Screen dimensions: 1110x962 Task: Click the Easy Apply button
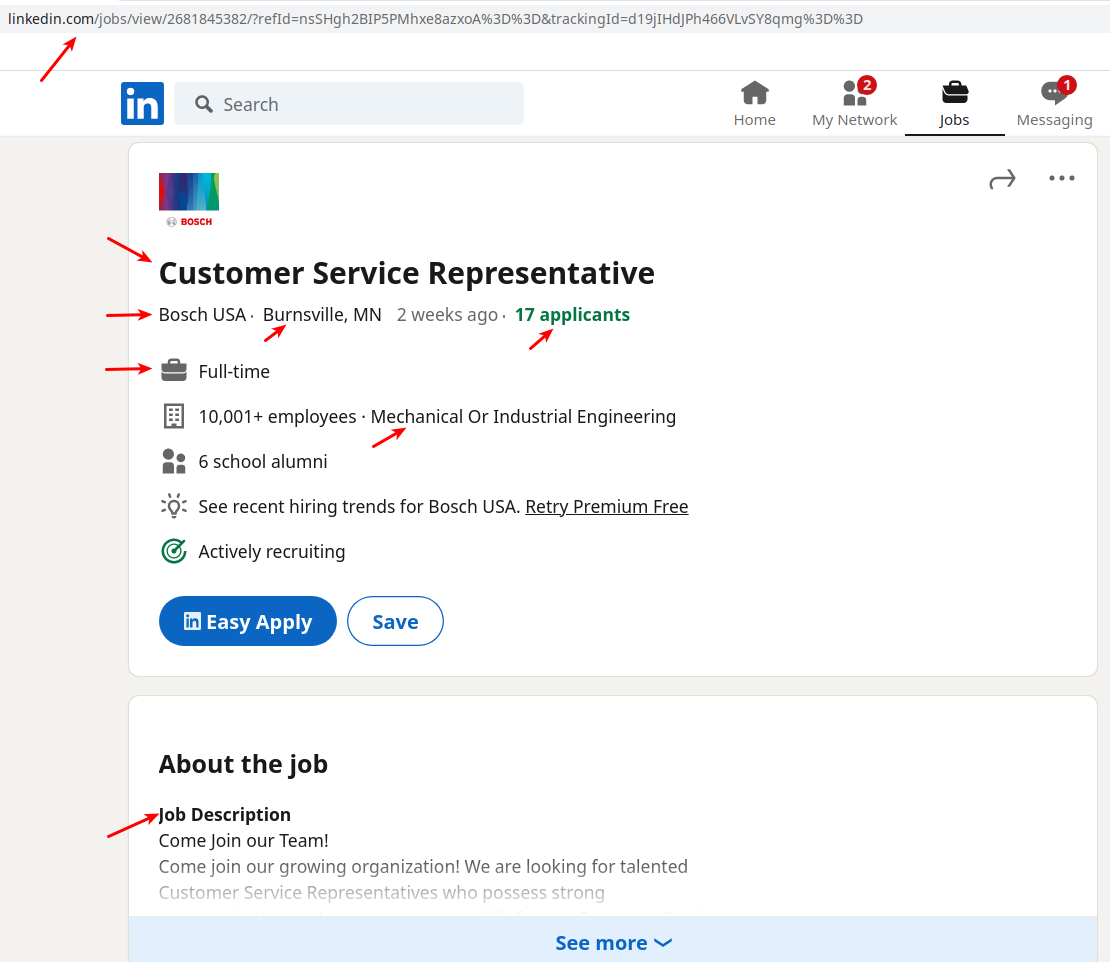click(248, 621)
